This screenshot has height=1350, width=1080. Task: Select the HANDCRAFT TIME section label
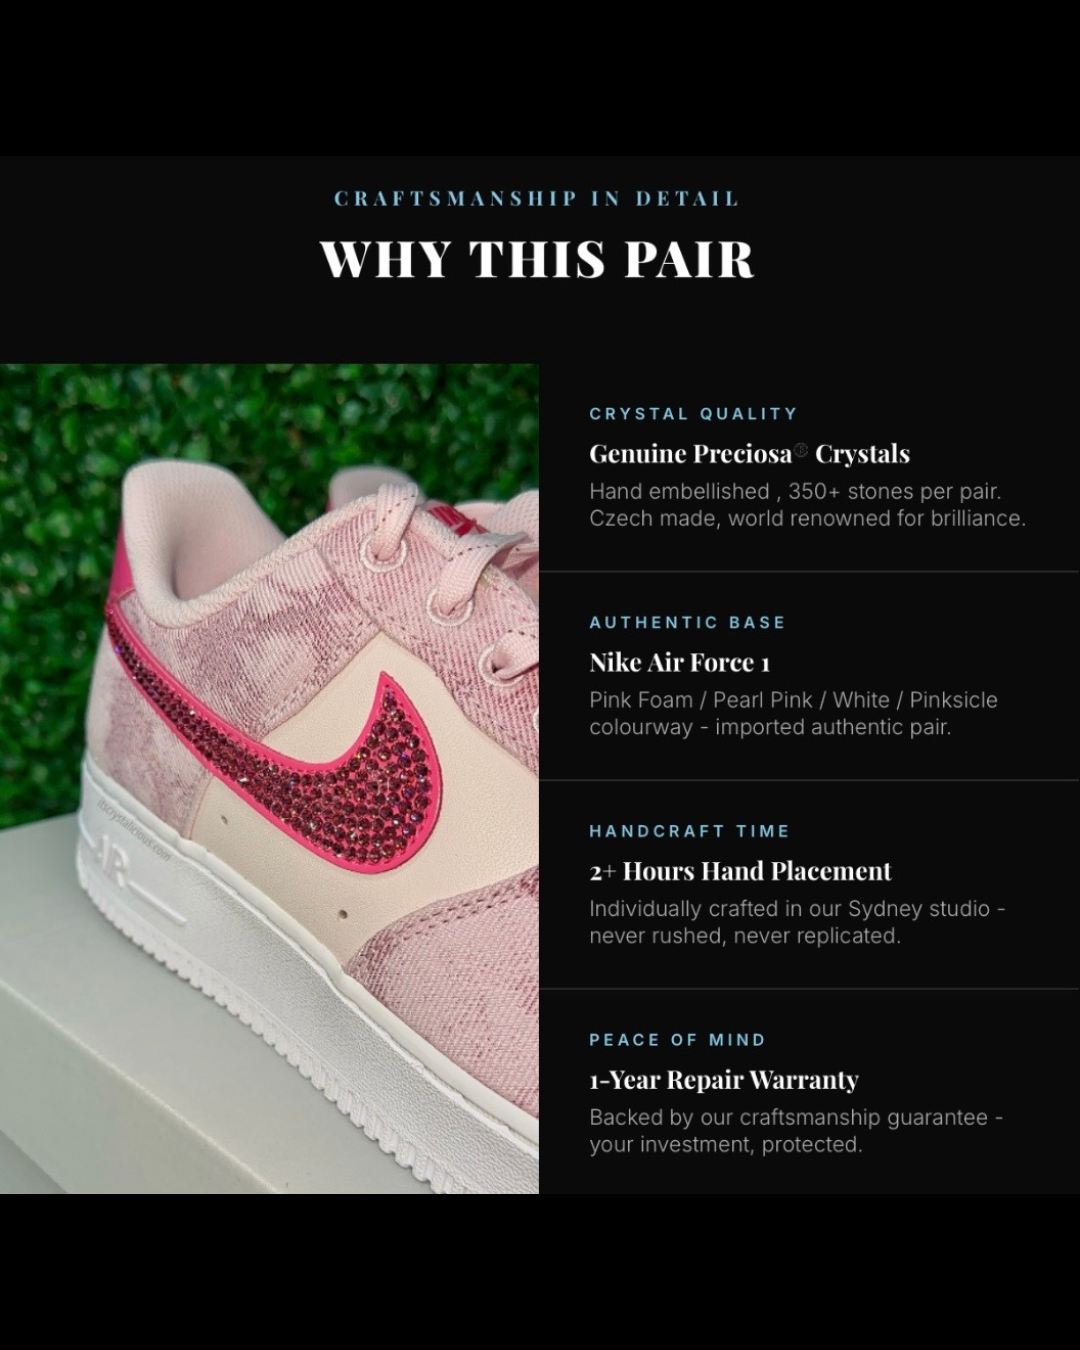point(689,831)
